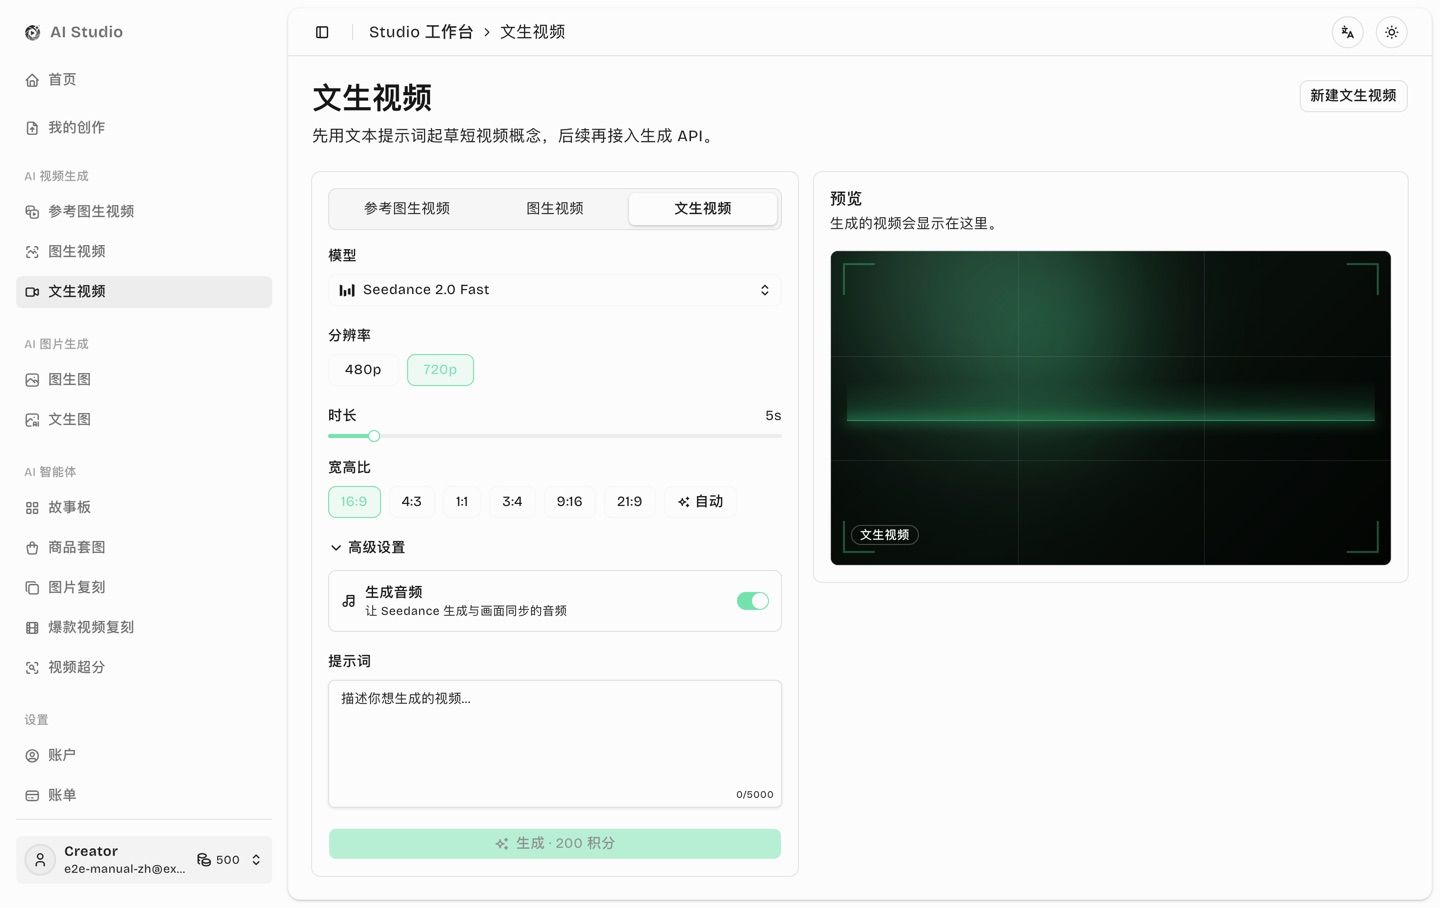This screenshot has width=1440, height=908.
Task: Click the 生成 · 200 积分 button
Action: click(555, 844)
